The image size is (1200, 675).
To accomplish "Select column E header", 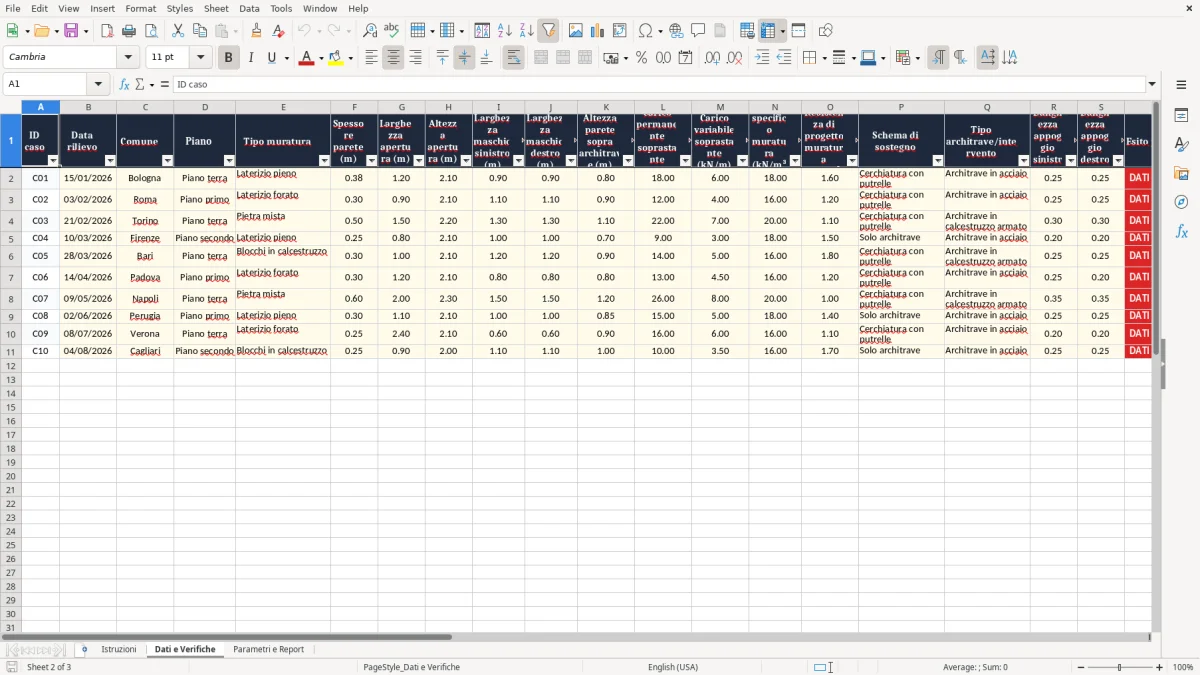I will [283, 107].
